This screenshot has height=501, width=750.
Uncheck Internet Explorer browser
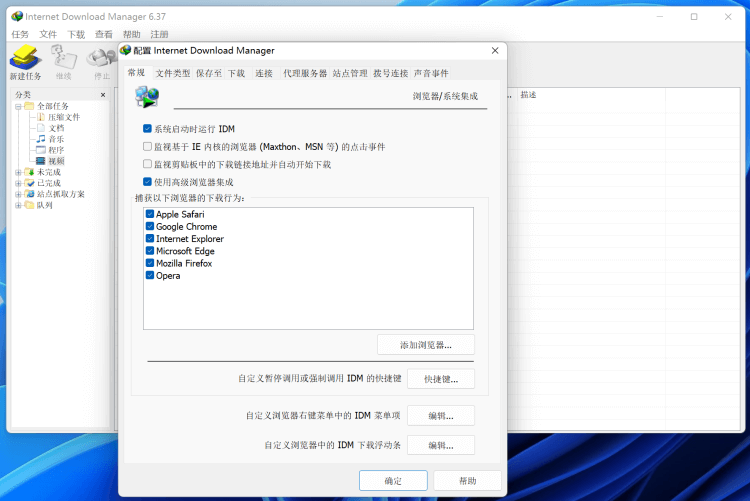click(150, 238)
